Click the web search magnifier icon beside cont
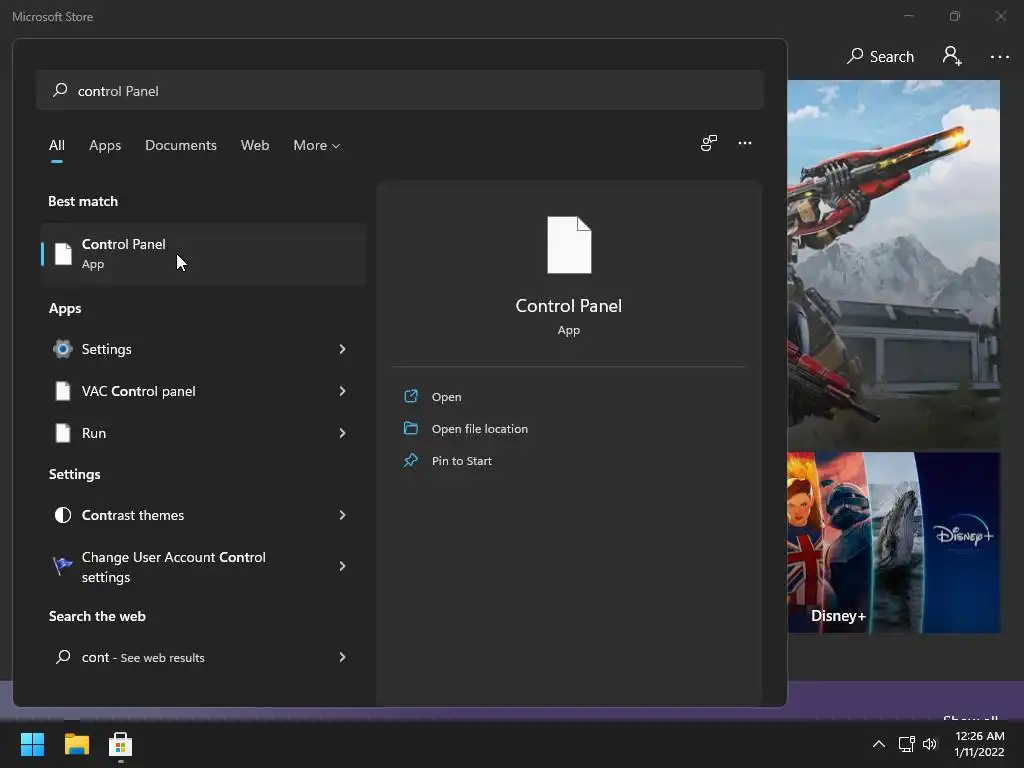 (x=63, y=657)
